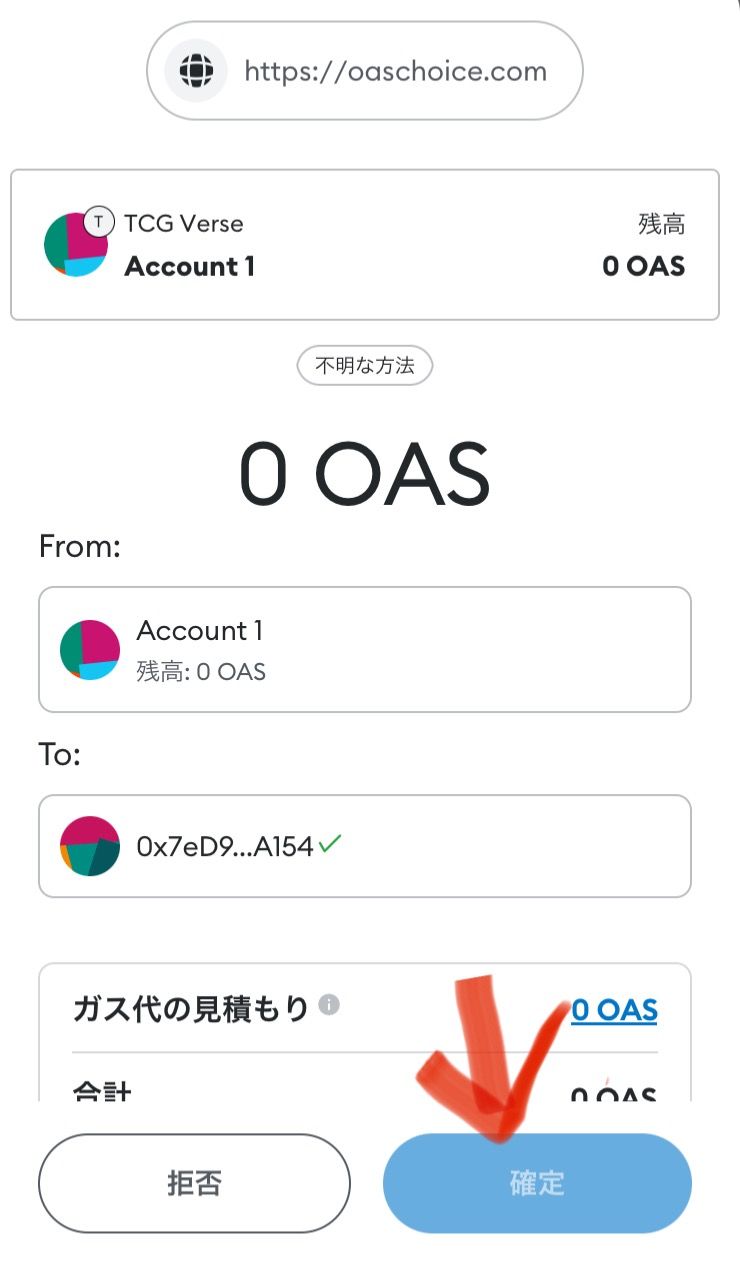Select the 0x7eD9...A154 recipient address
The height and width of the screenshot is (1261, 740).
(225, 847)
